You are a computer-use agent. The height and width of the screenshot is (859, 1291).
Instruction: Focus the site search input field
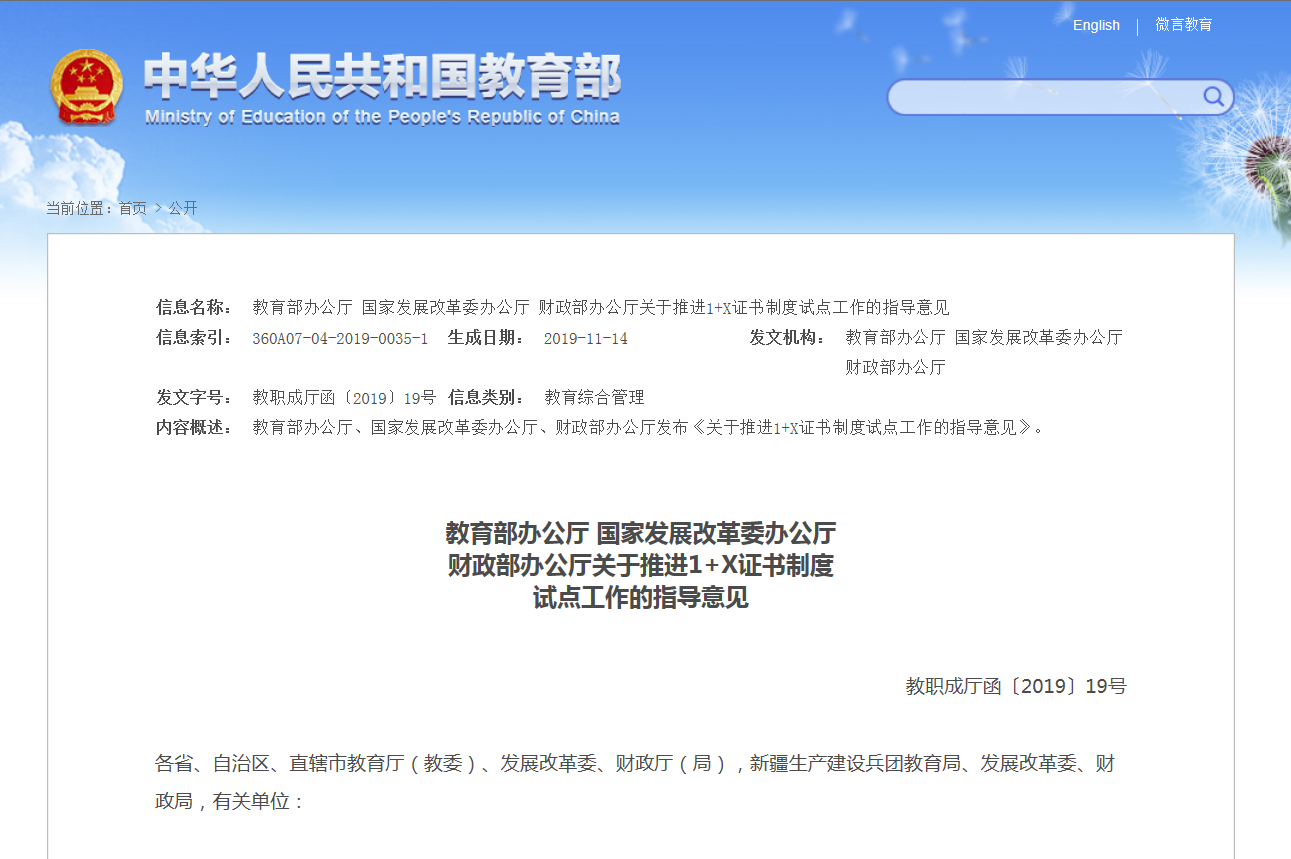(x=1045, y=97)
